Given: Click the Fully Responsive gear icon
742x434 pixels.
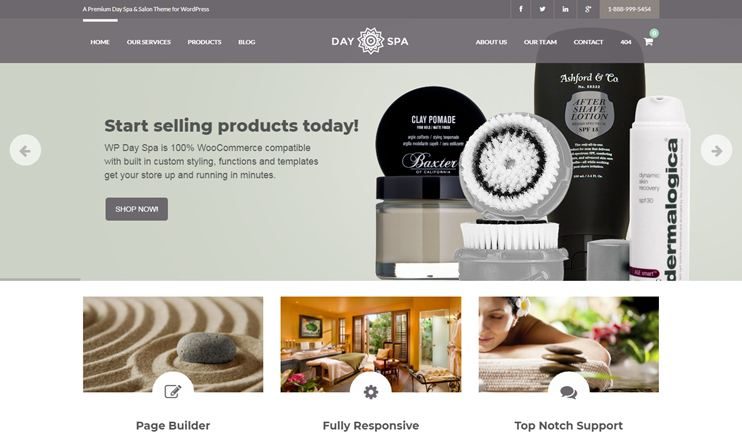Looking at the screenshot, I should 371,391.
